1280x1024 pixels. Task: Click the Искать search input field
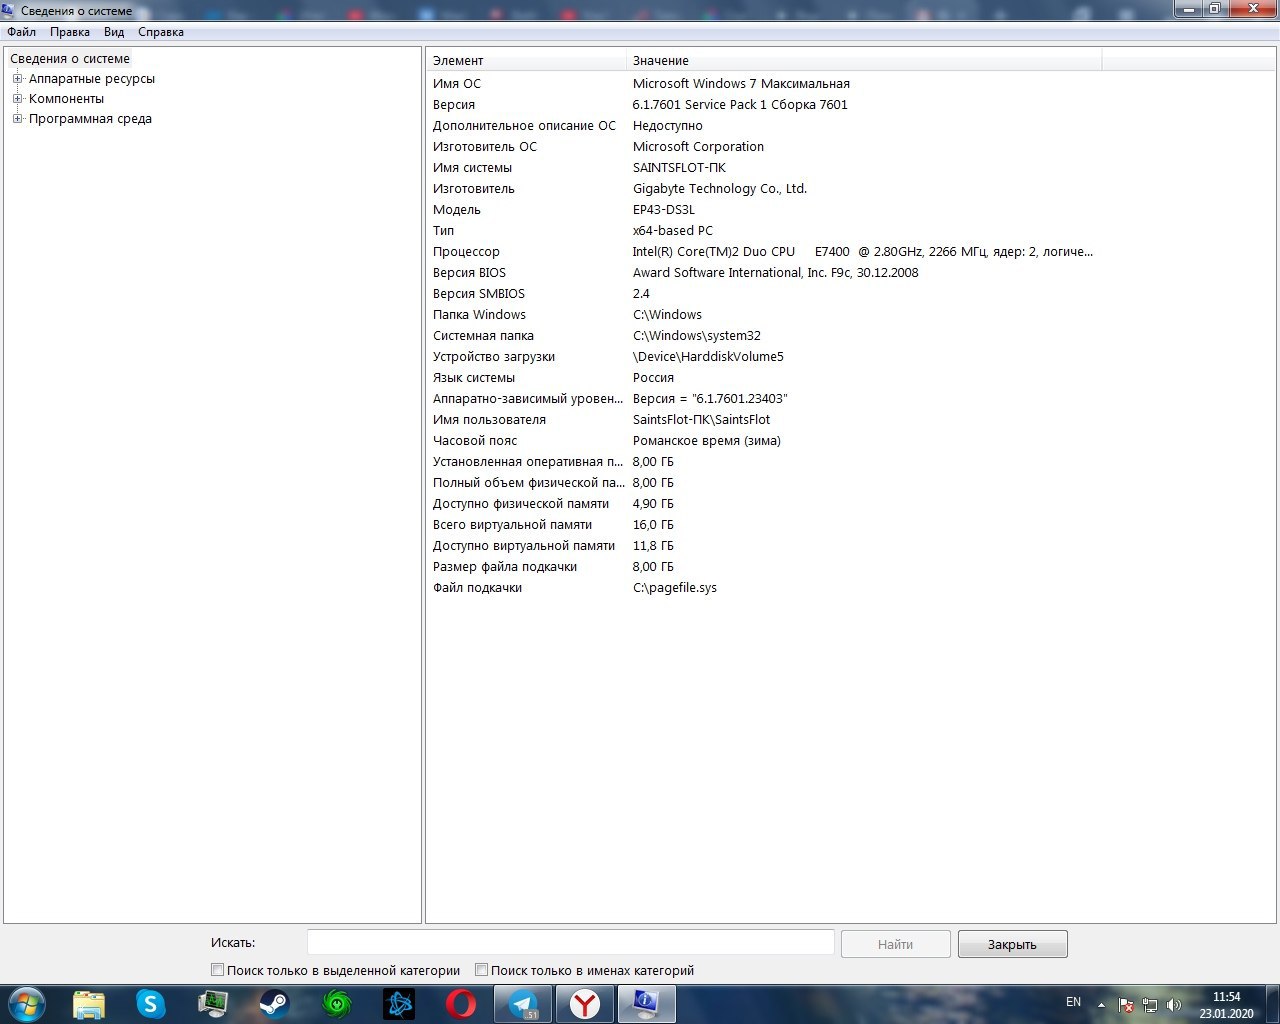point(570,942)
